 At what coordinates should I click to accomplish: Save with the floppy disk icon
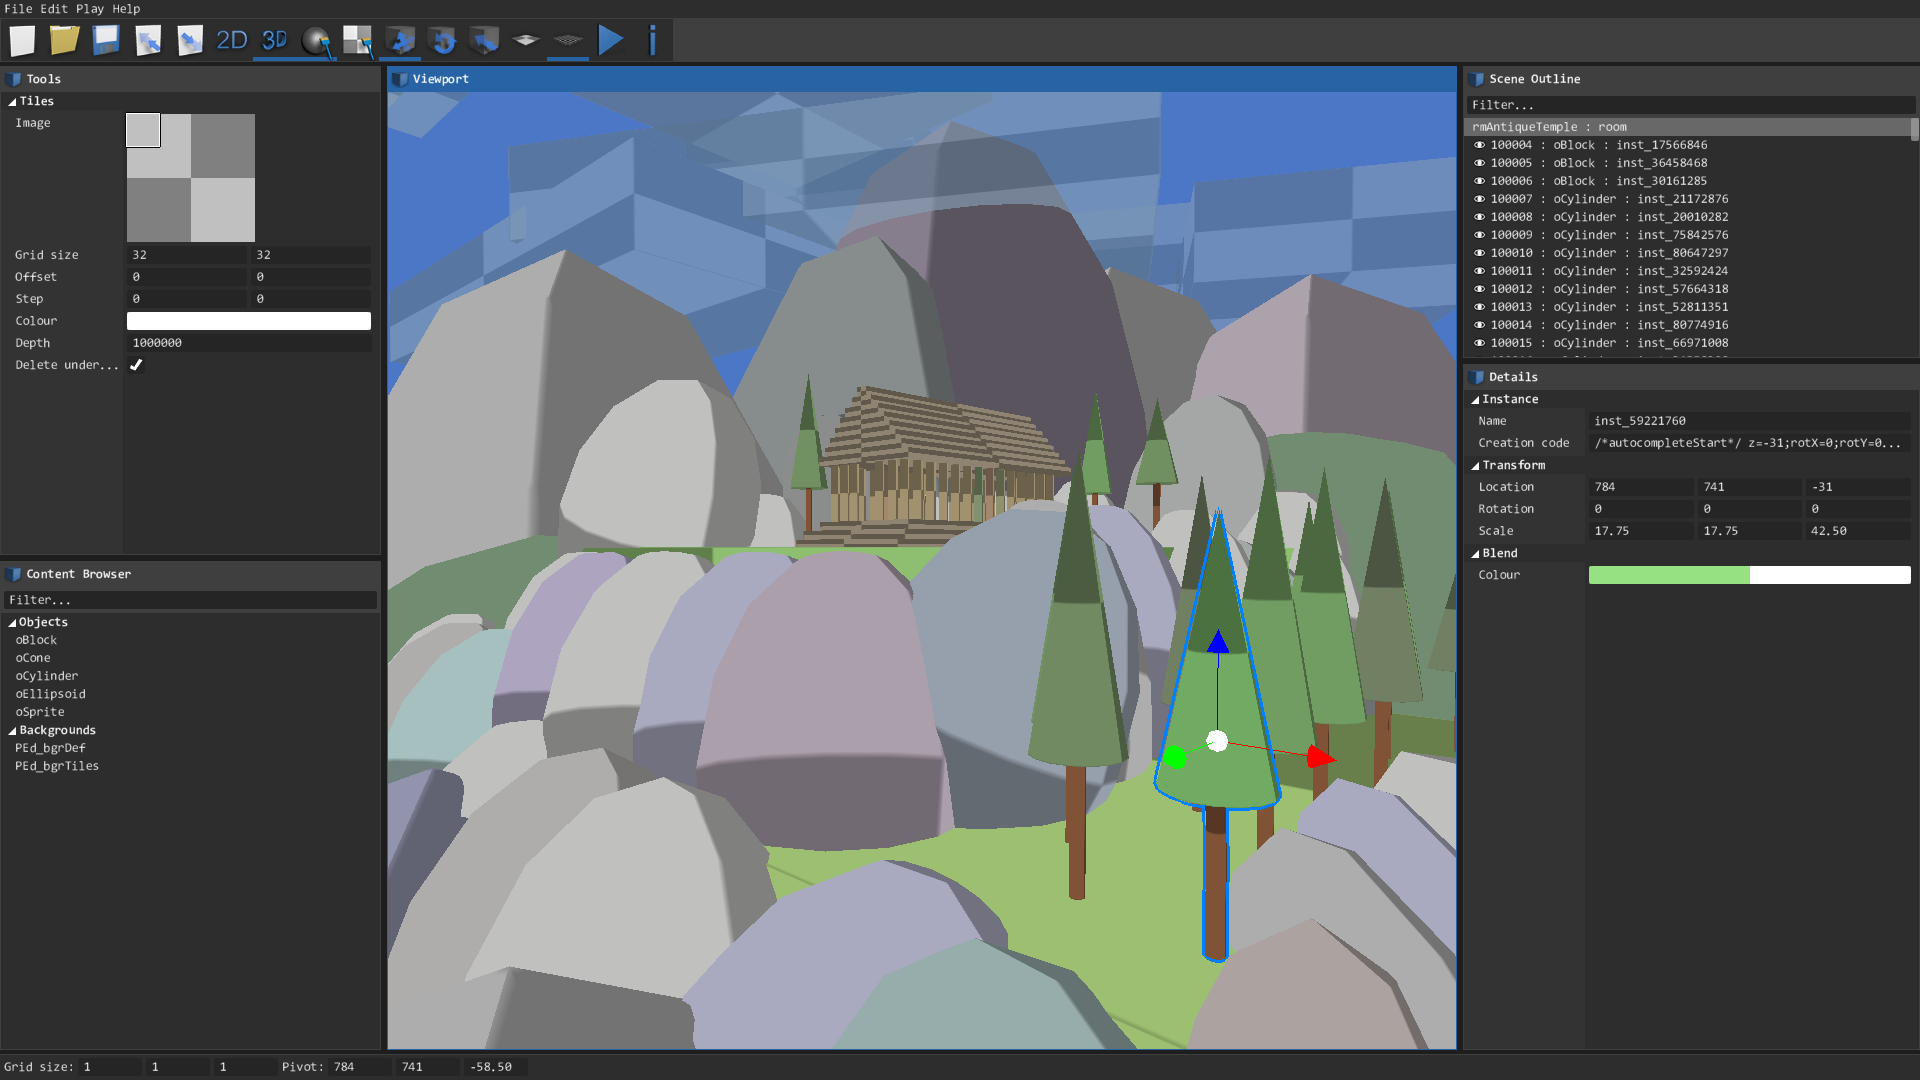click(106, 40)
